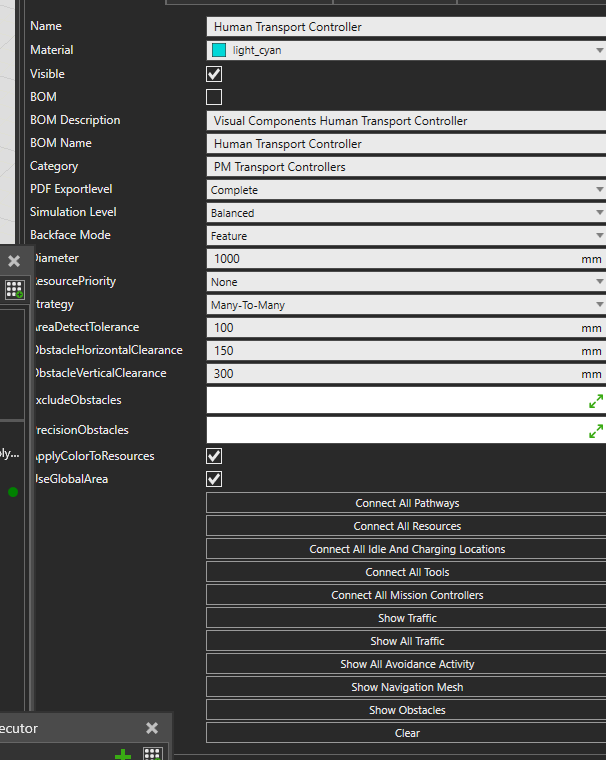Click Show All Avoidance Activity button
Screen dimensions: 606x760
406,664
